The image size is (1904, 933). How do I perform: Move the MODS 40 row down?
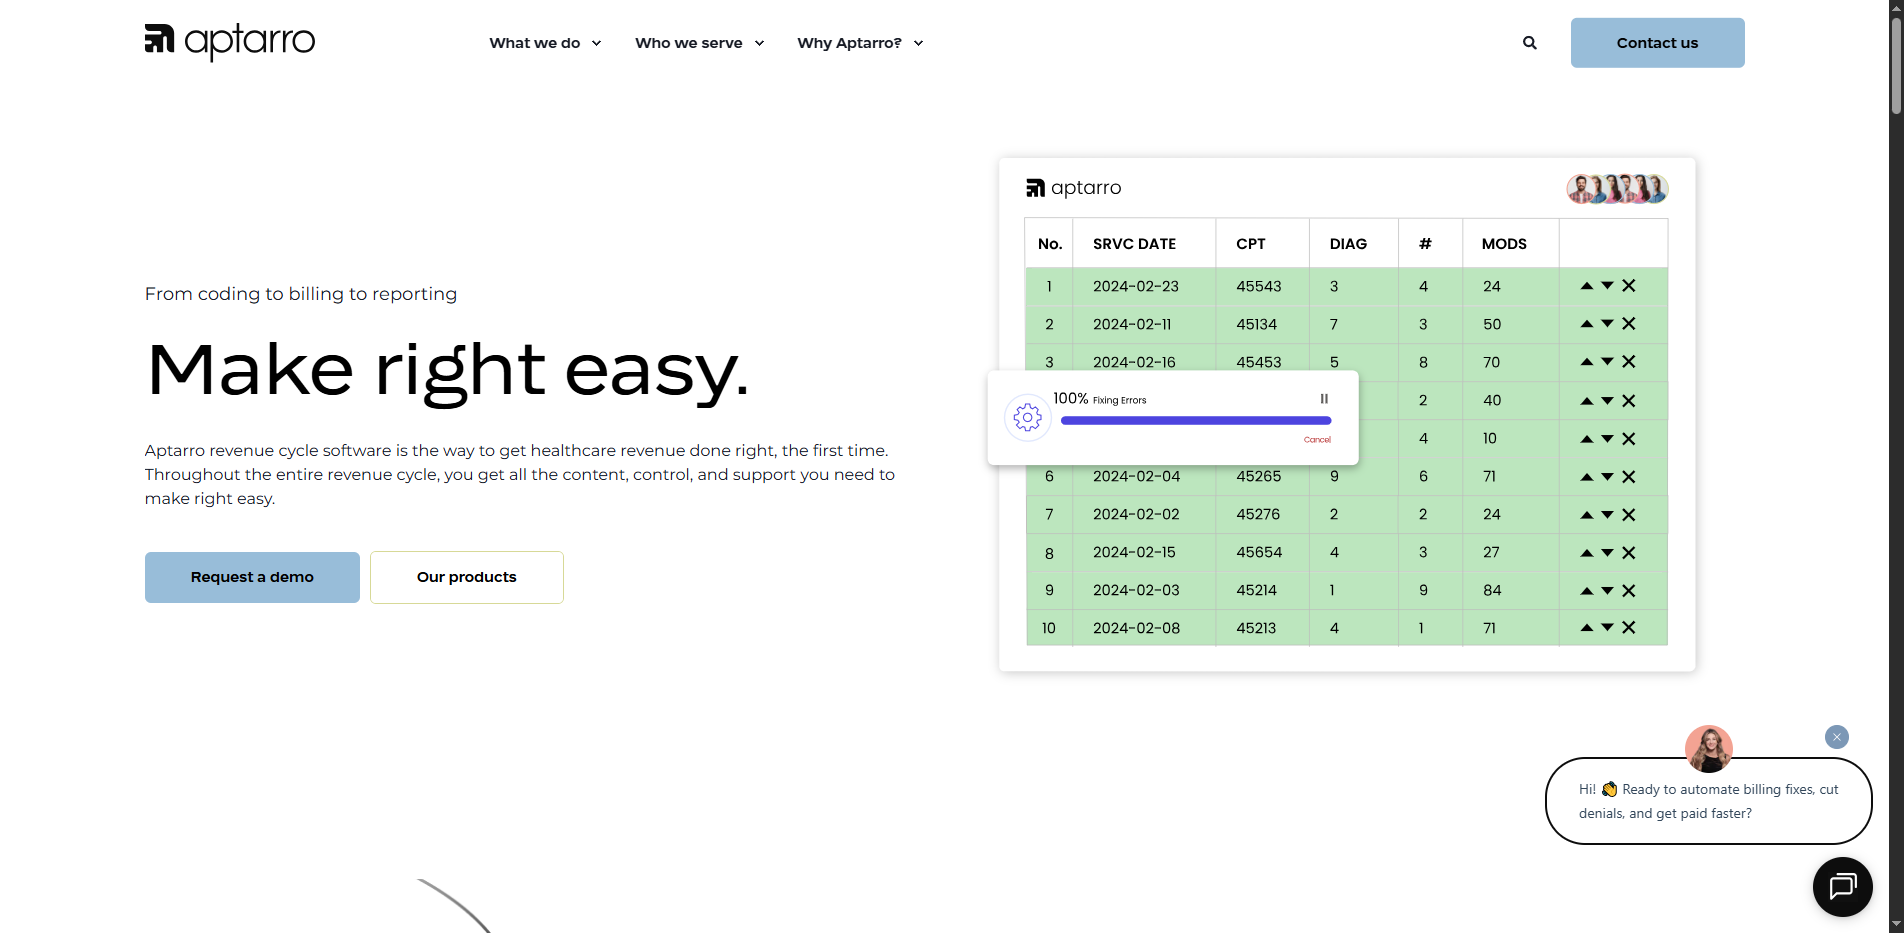click(1608, 401)
